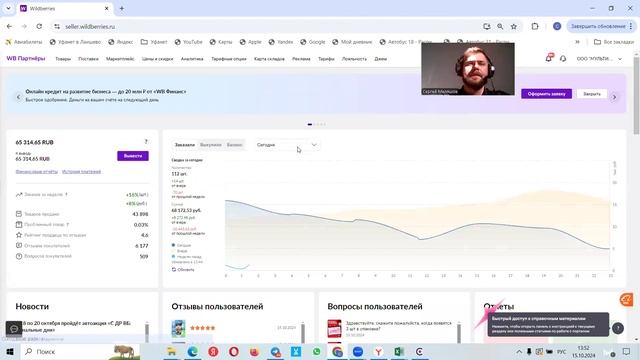Open the Аналитика menu

click(192, 59)
